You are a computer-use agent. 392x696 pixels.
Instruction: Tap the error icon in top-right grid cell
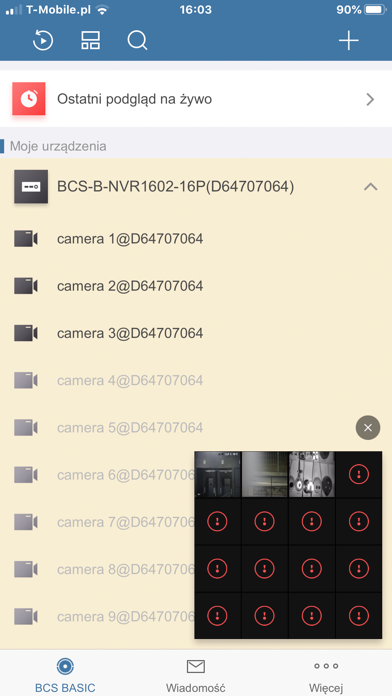[359, 475]
